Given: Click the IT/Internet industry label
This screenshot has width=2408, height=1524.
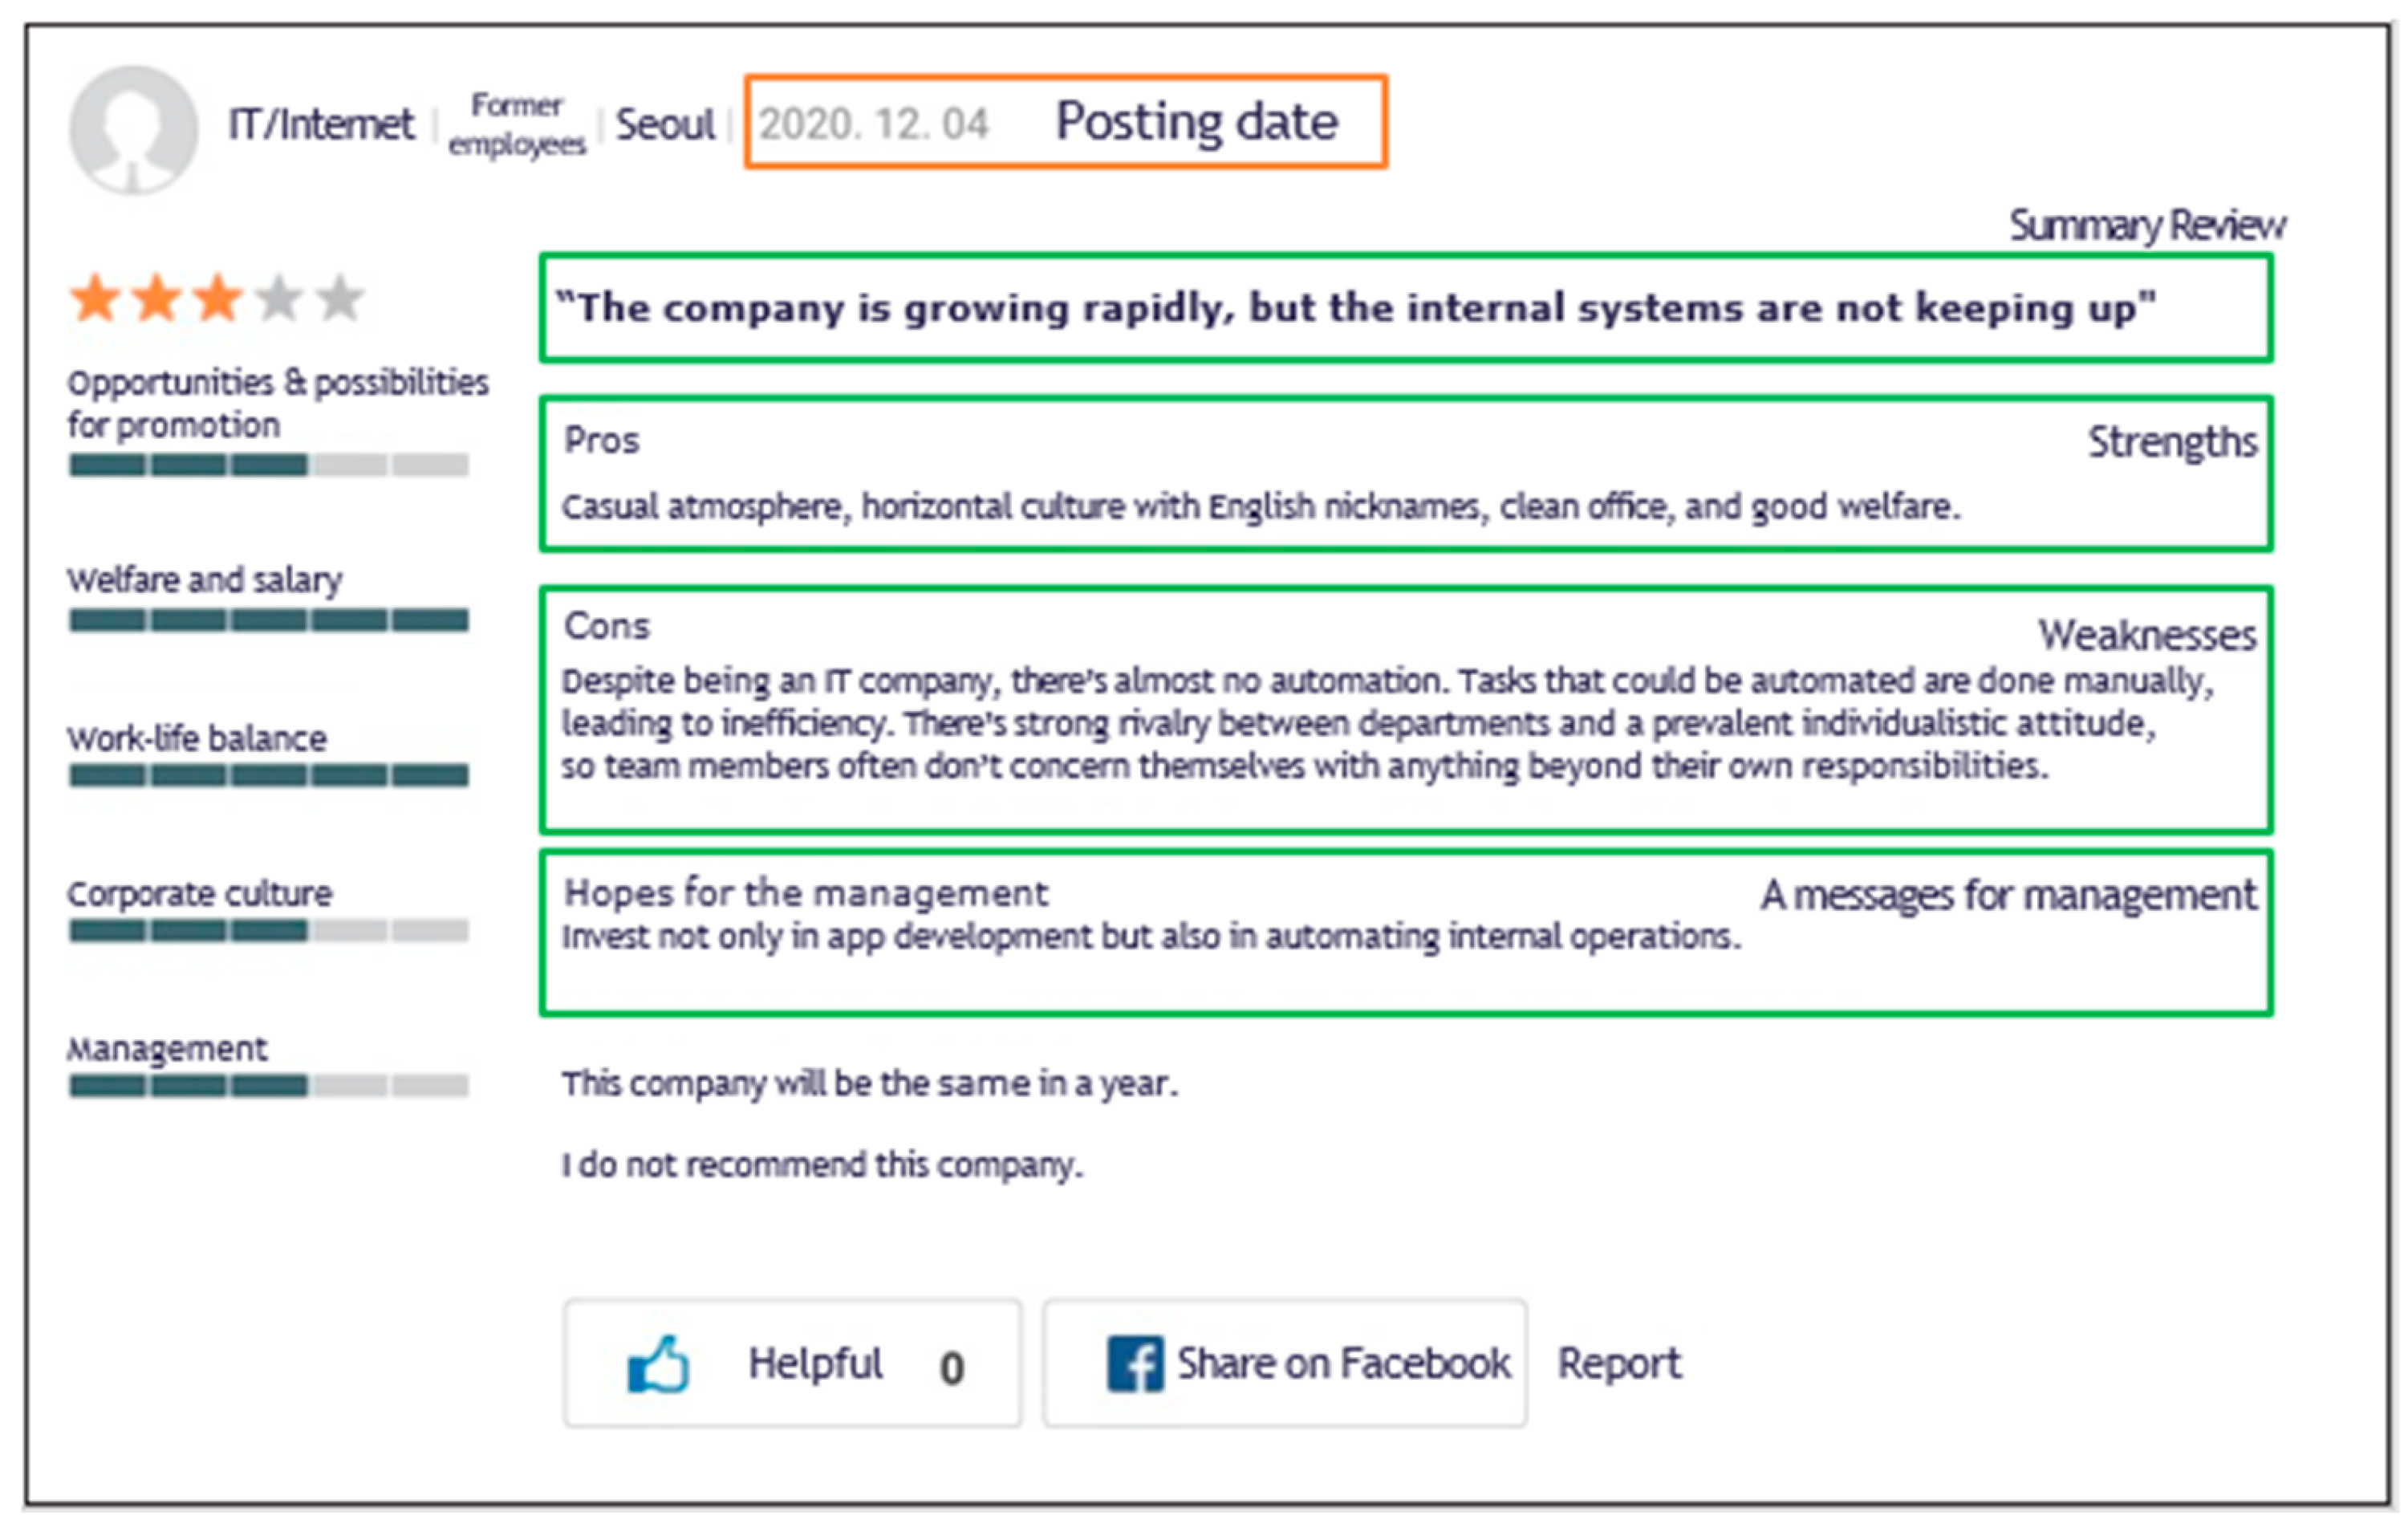Looking at the screenshot, I should coord(321,125).
